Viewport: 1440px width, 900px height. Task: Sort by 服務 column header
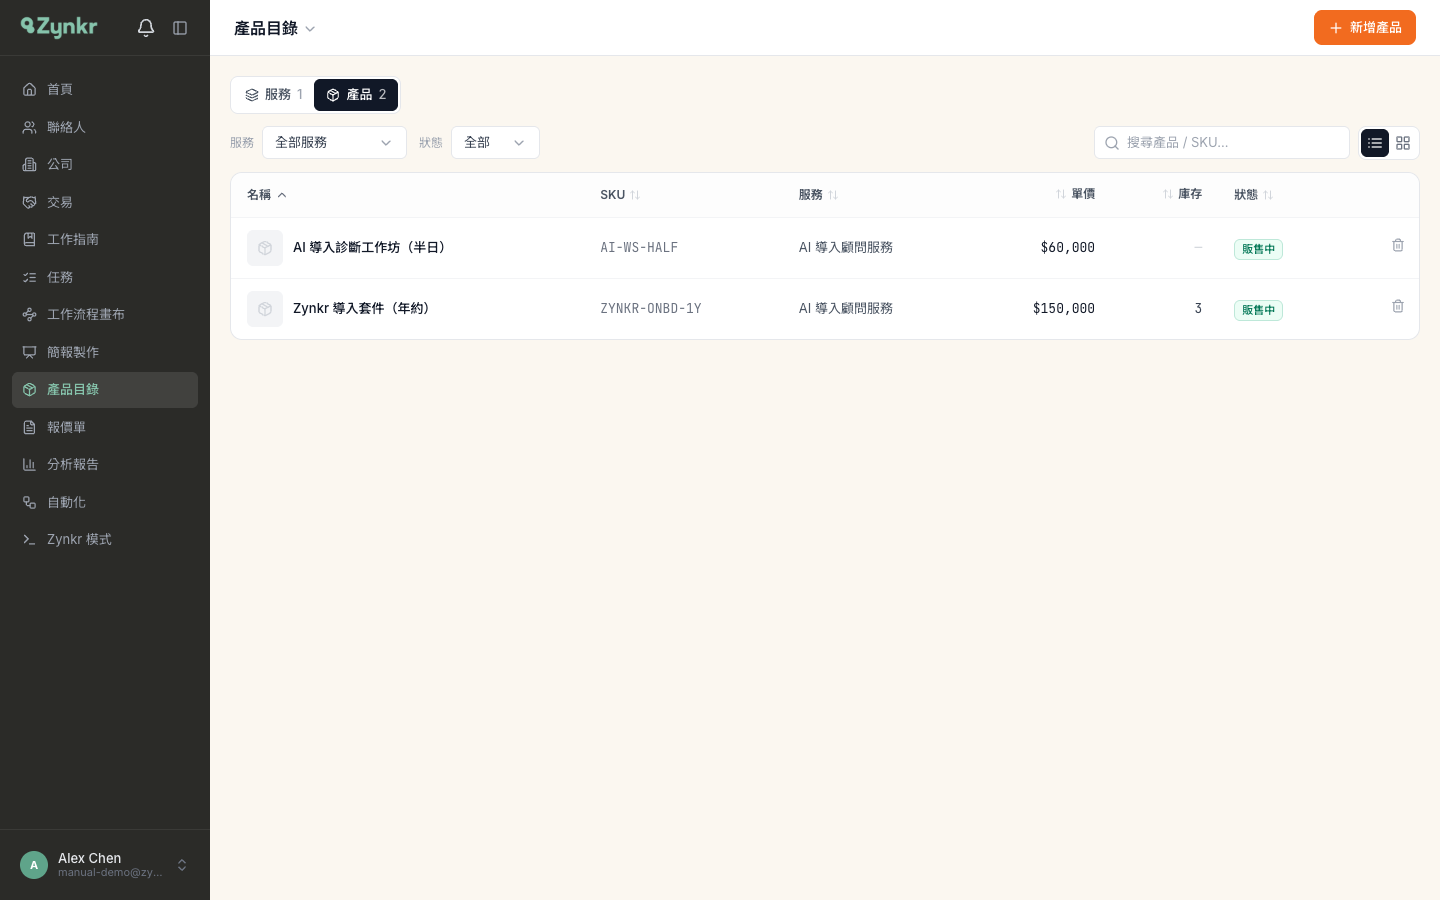[818, 195]
